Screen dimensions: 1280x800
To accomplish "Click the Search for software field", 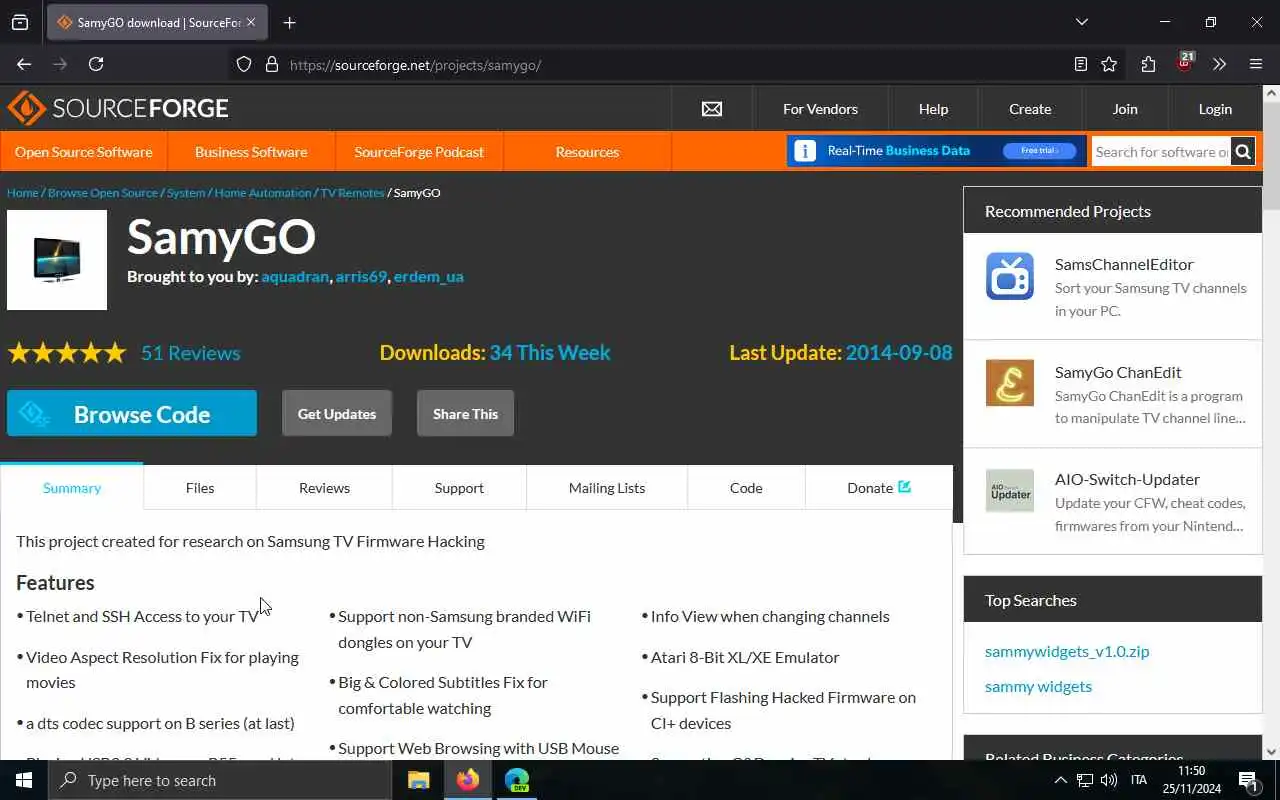I will click(1161, 152).
